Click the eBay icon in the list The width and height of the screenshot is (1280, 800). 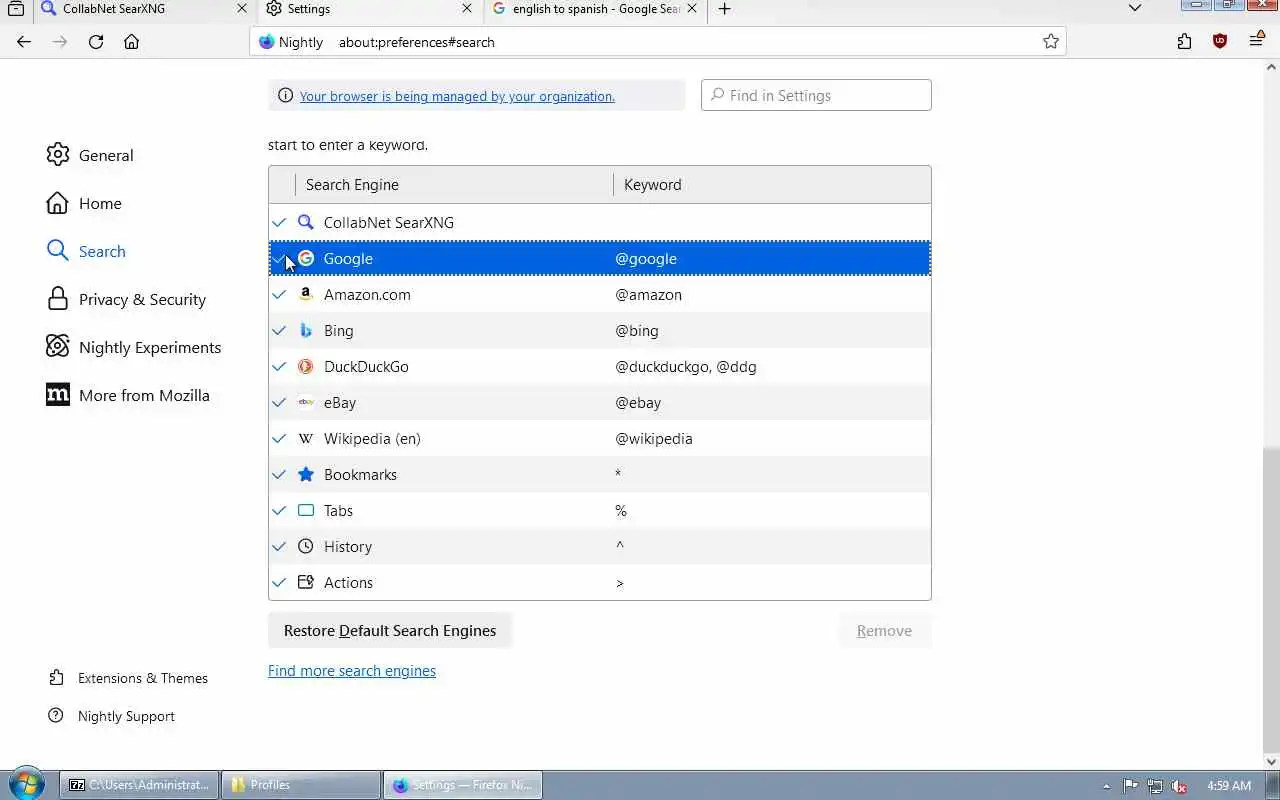click(x=306, y=402)
